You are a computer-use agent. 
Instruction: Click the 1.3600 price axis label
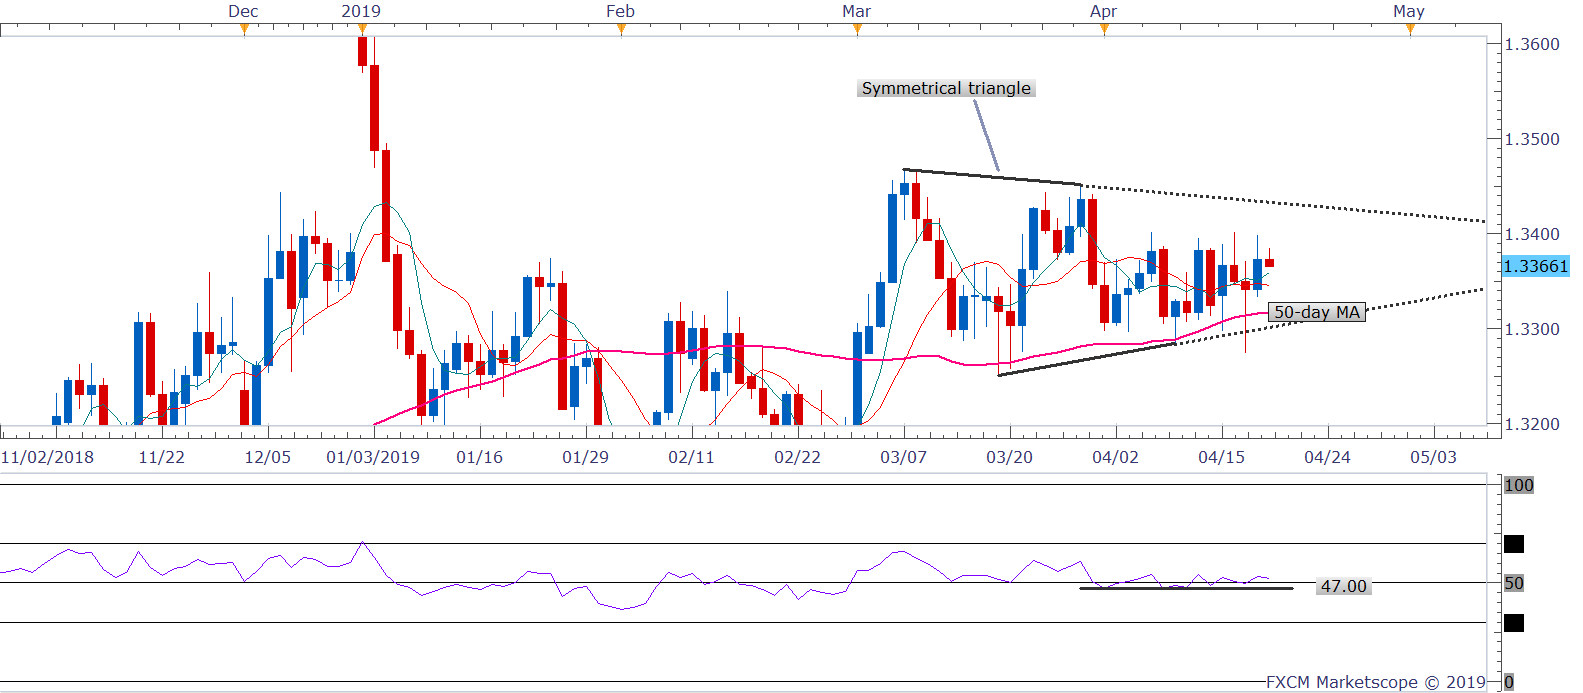[1532, 44]
